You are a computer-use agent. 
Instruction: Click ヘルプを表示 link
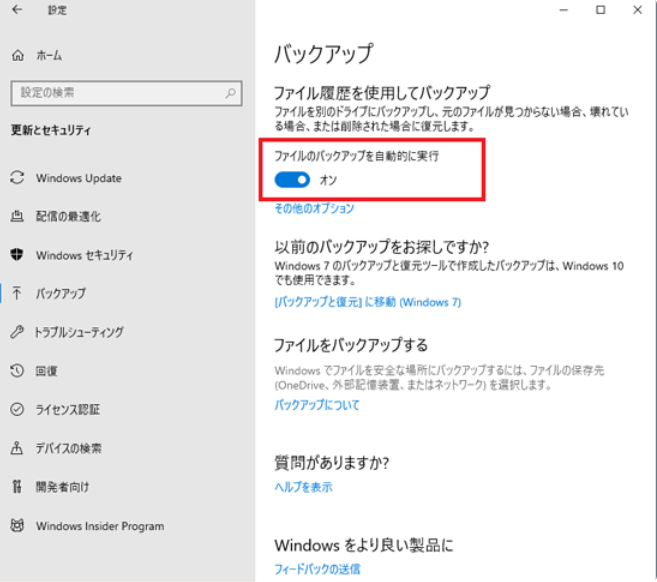[303, 487]
